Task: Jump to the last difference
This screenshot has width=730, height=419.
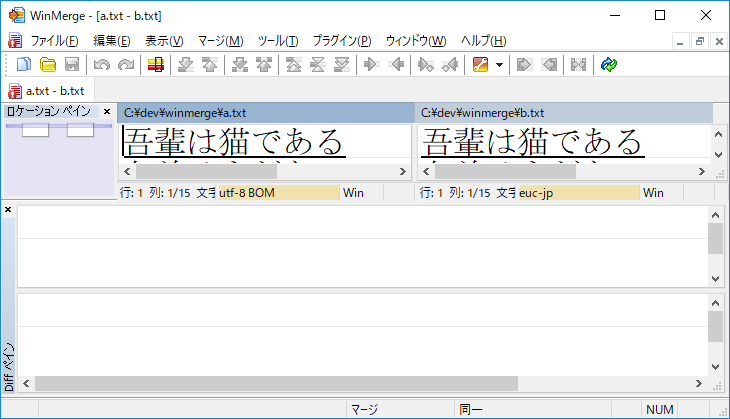Action: [x=342, y=64]
